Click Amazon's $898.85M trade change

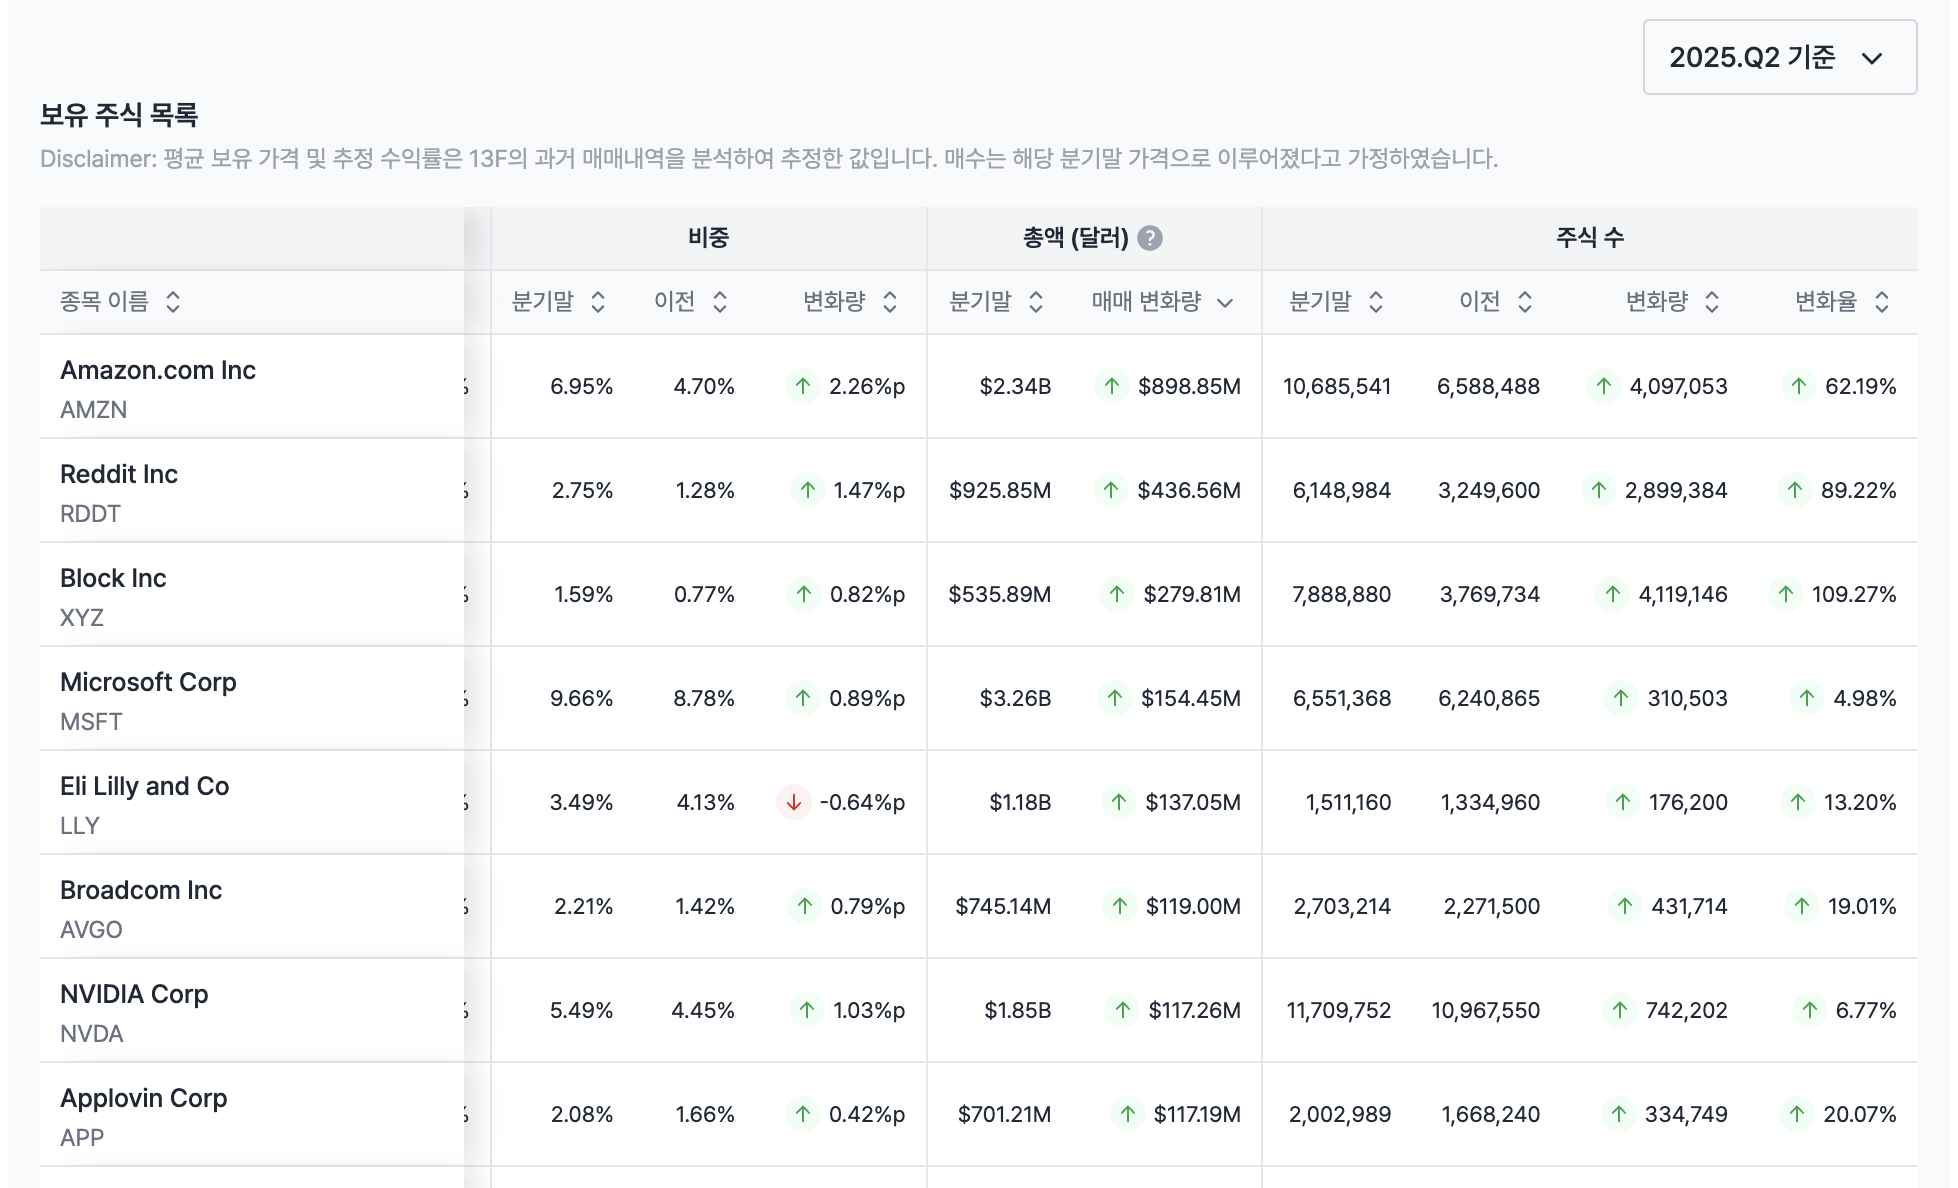1189,386
